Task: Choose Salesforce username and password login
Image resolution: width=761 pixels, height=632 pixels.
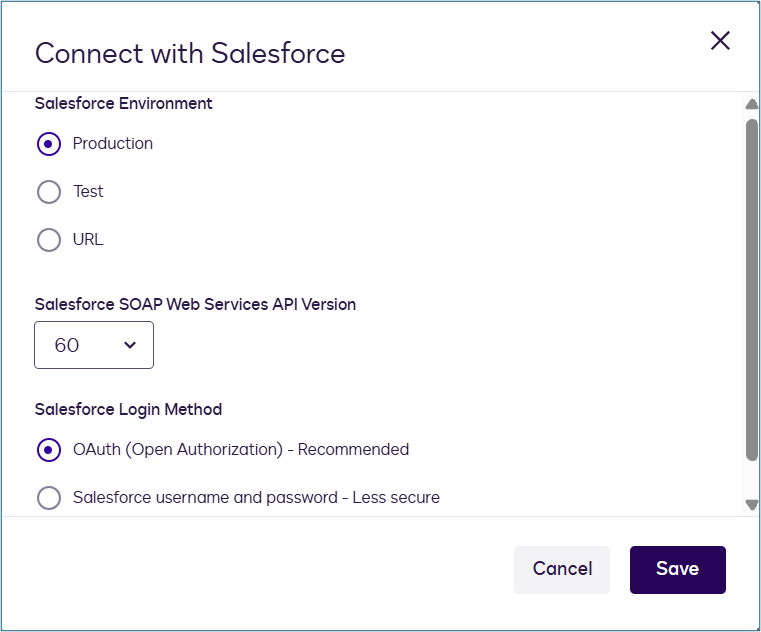Action: [49, 498]
